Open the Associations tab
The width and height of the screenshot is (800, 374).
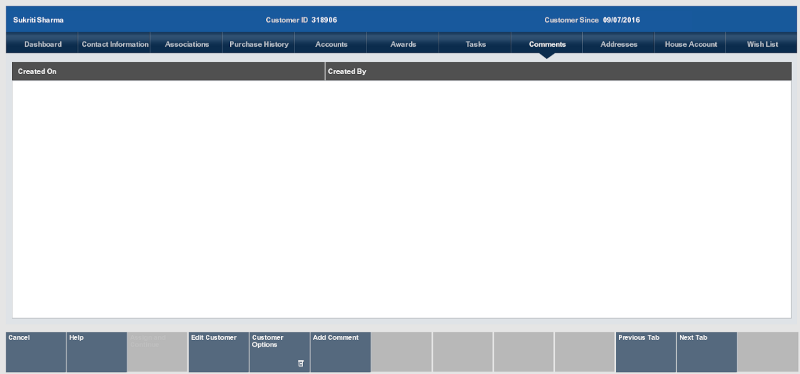187,44
